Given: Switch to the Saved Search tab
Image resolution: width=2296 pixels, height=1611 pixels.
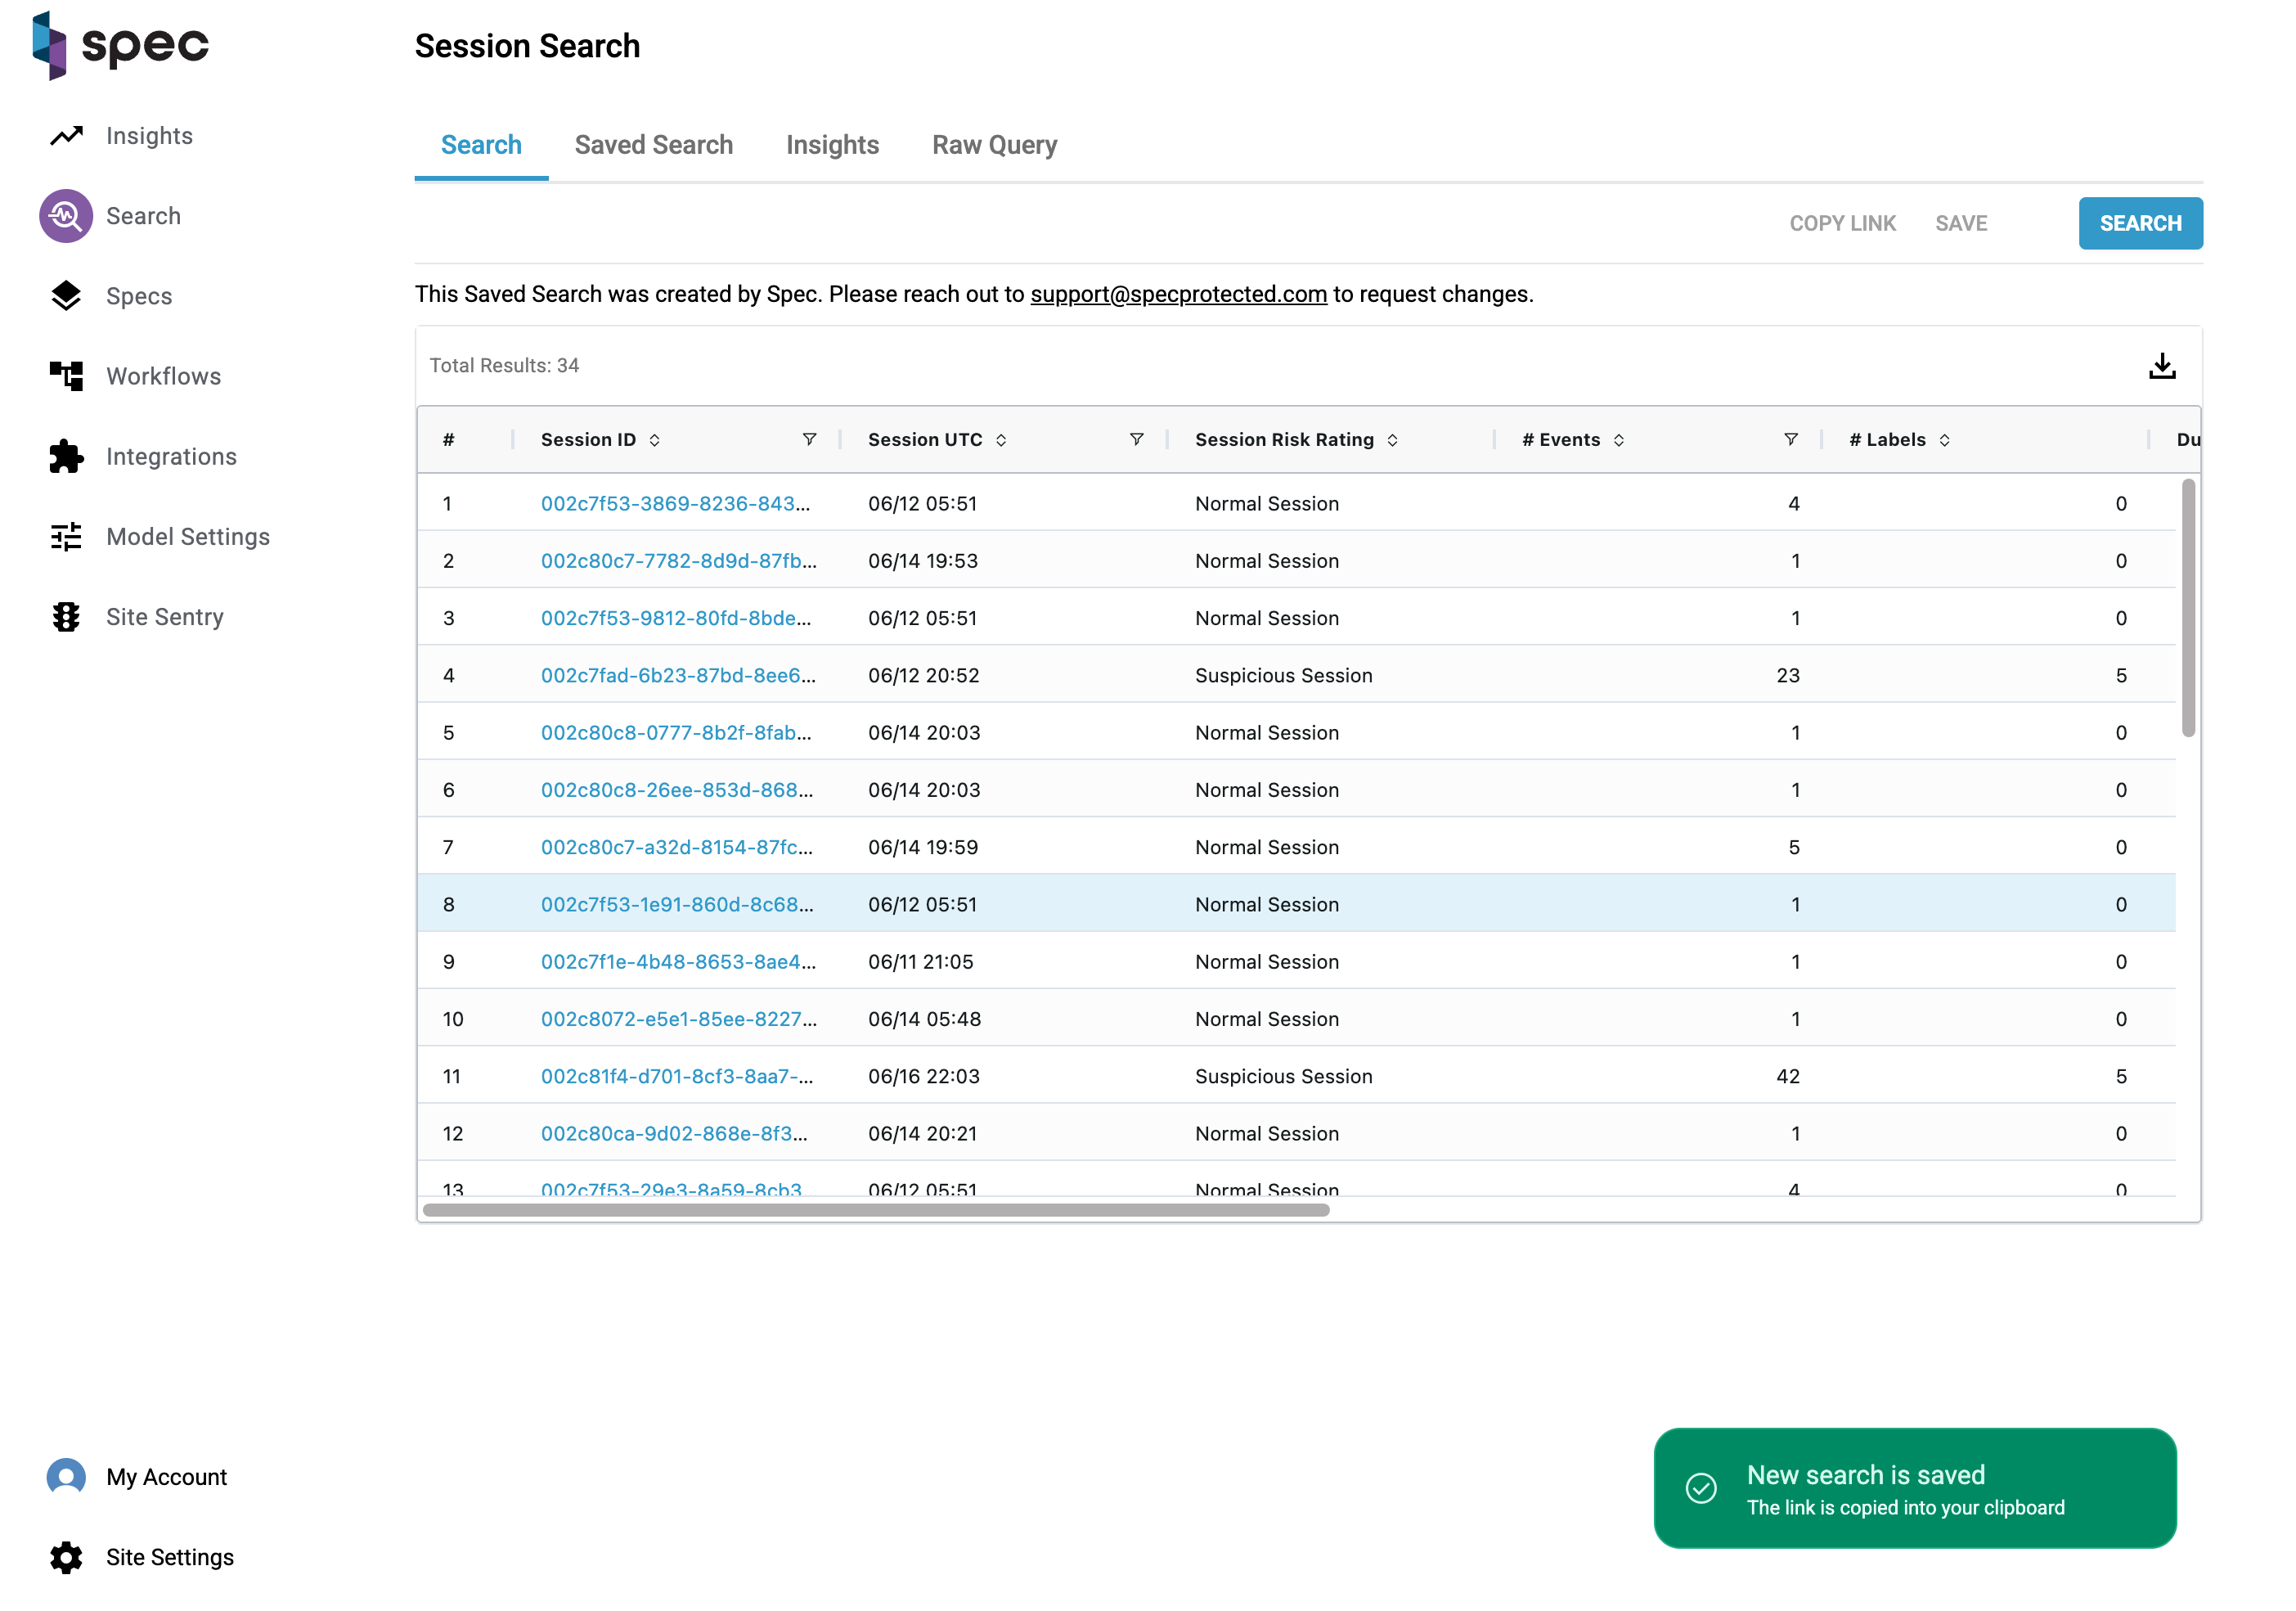Looking at the screenshot, I should click(x=653, y=145).
